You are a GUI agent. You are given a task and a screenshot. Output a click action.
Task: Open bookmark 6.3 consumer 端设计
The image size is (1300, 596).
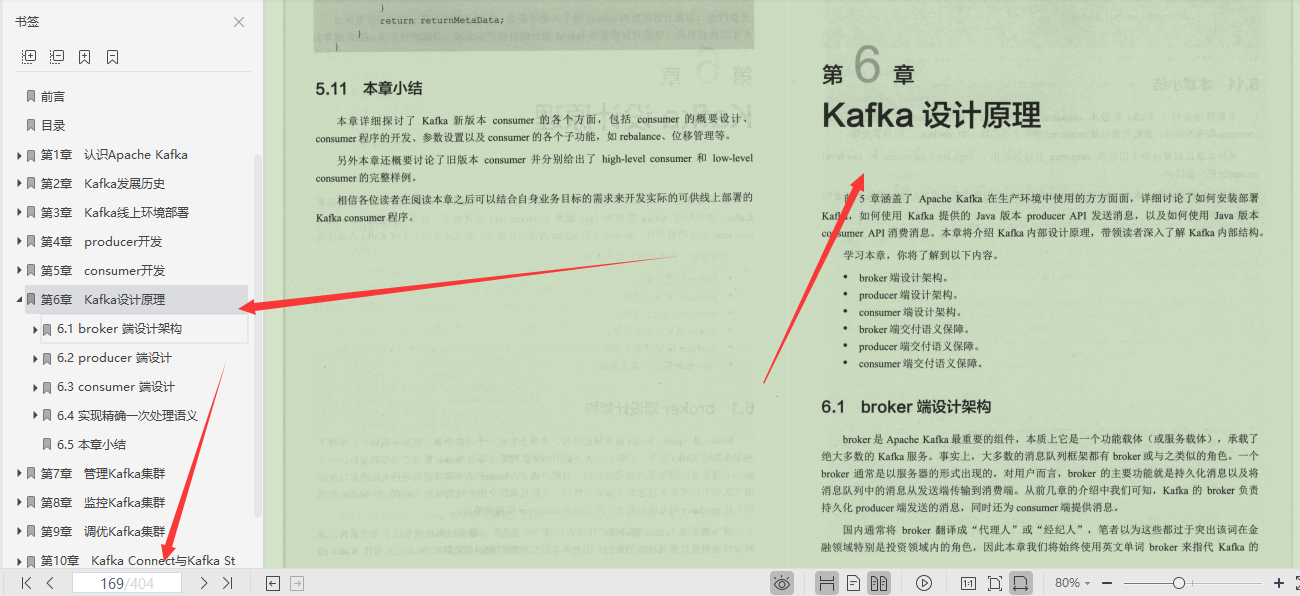click(116, 387)
